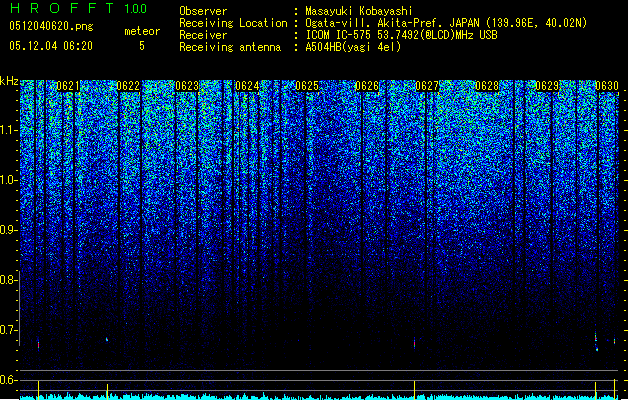Click the HROFFT program title
The width and height of the screenshot is (629, 400).
coord(61,8)
